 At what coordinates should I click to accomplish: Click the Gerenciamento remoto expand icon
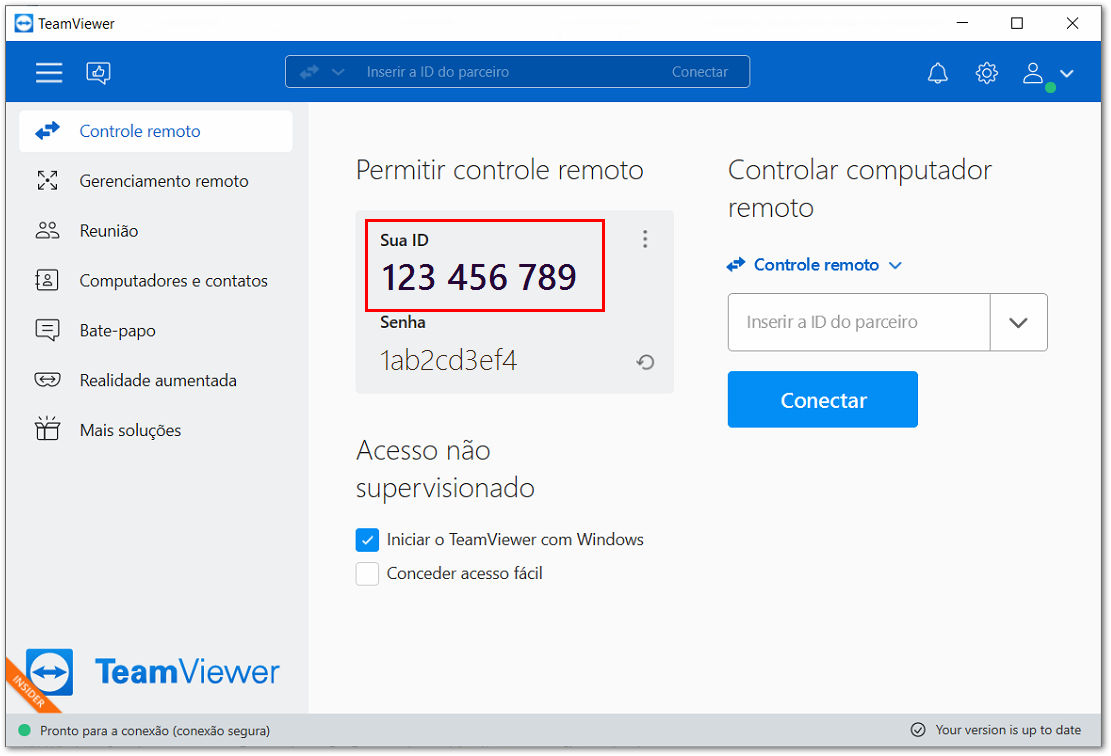47,181
